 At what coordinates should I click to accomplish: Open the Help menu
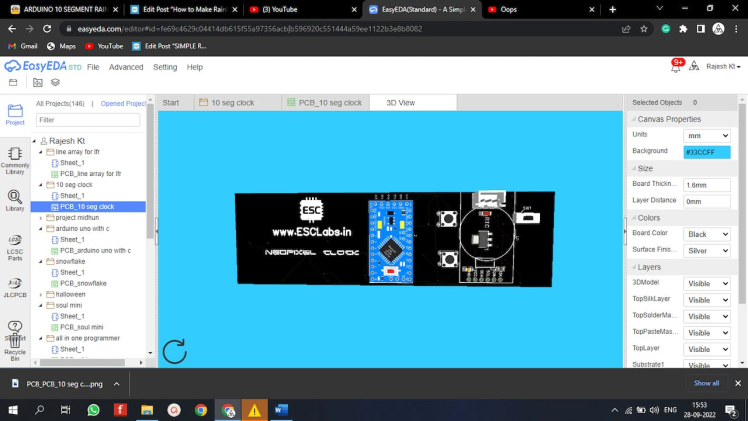coord(195,67)
